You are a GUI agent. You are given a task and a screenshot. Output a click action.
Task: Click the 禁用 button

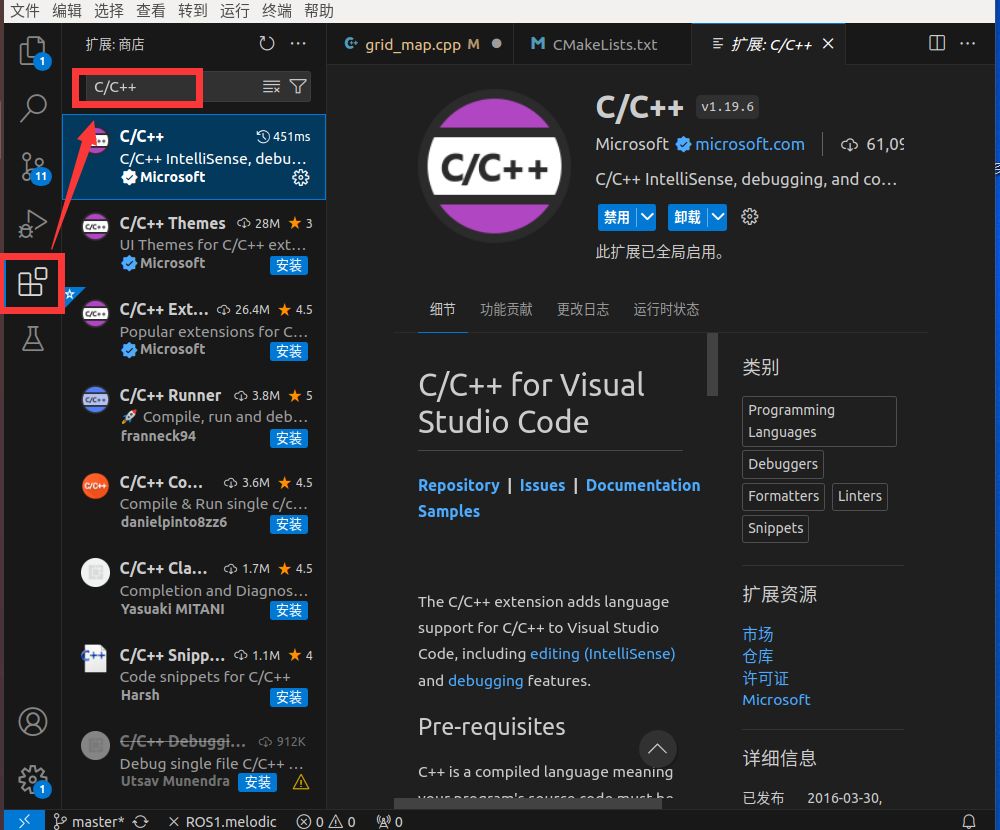[617, 218]
